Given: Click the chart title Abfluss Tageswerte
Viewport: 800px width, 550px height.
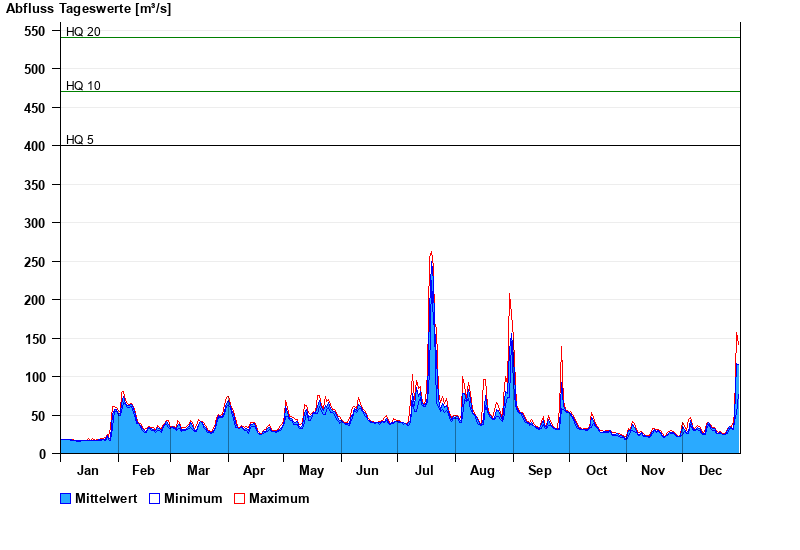Looking at the screenshot, I should pos(88,9).
